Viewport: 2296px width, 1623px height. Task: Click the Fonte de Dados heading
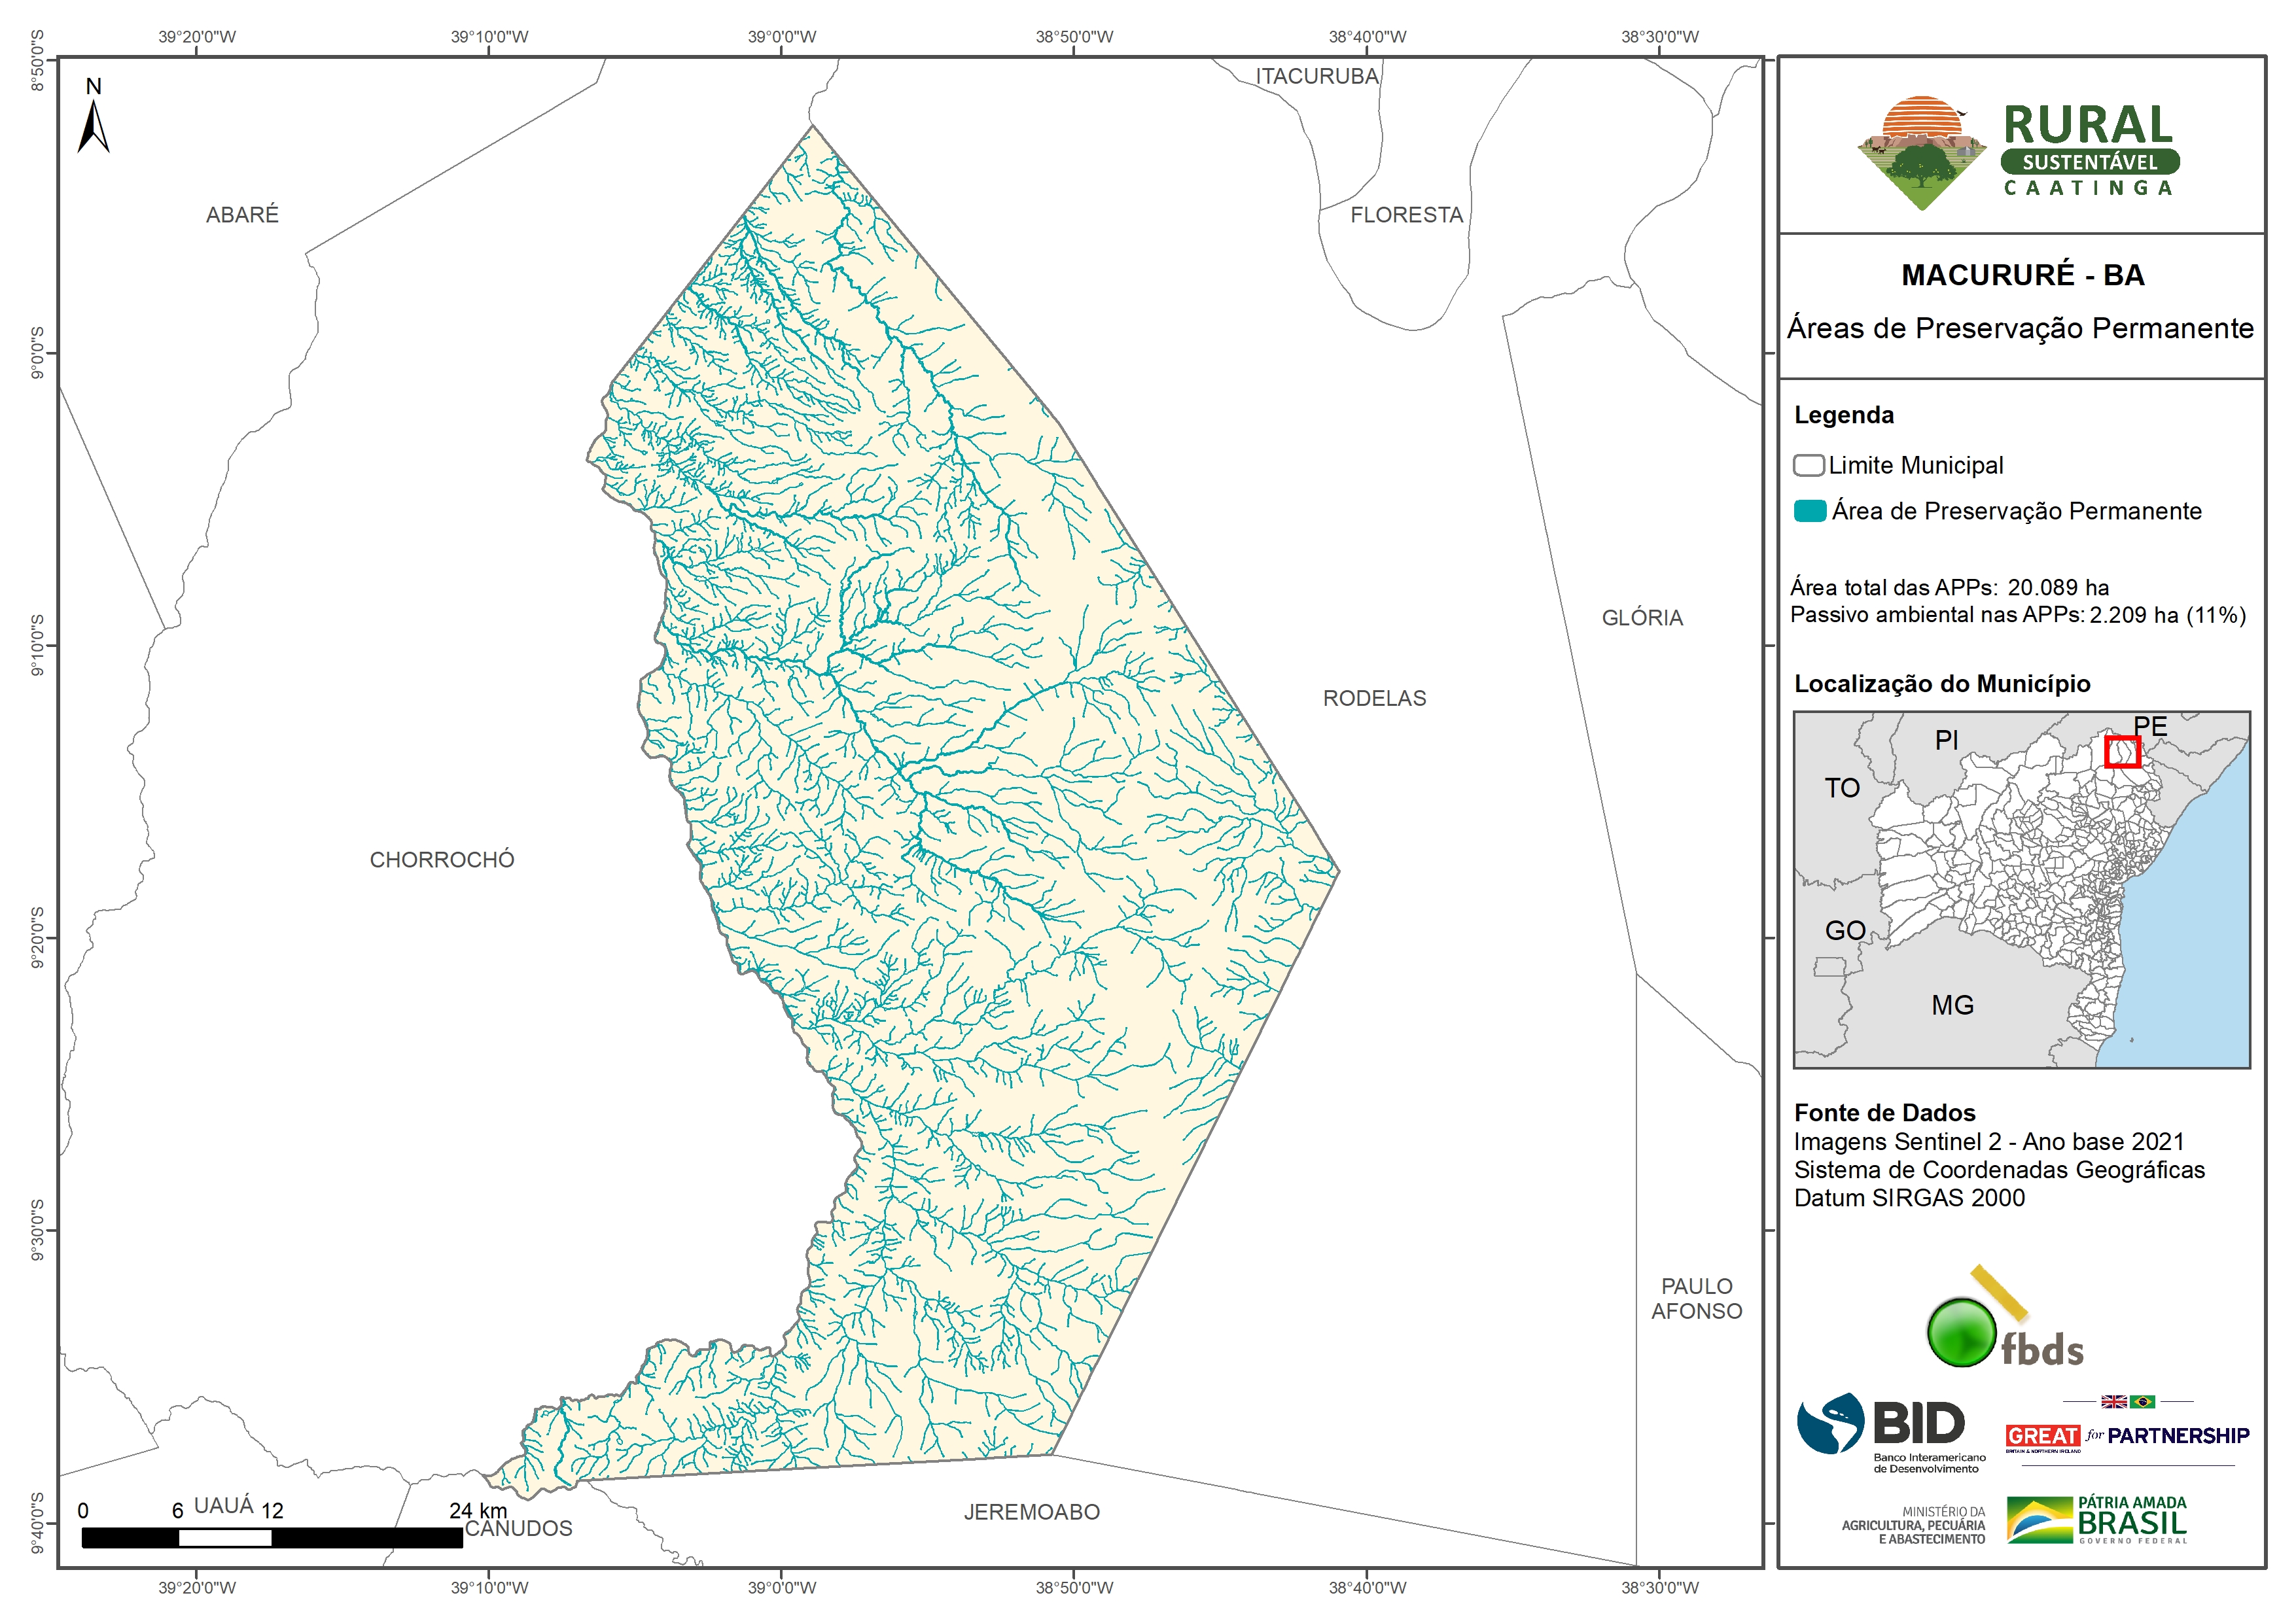pyautogui.click(x=1884, y=1113)
